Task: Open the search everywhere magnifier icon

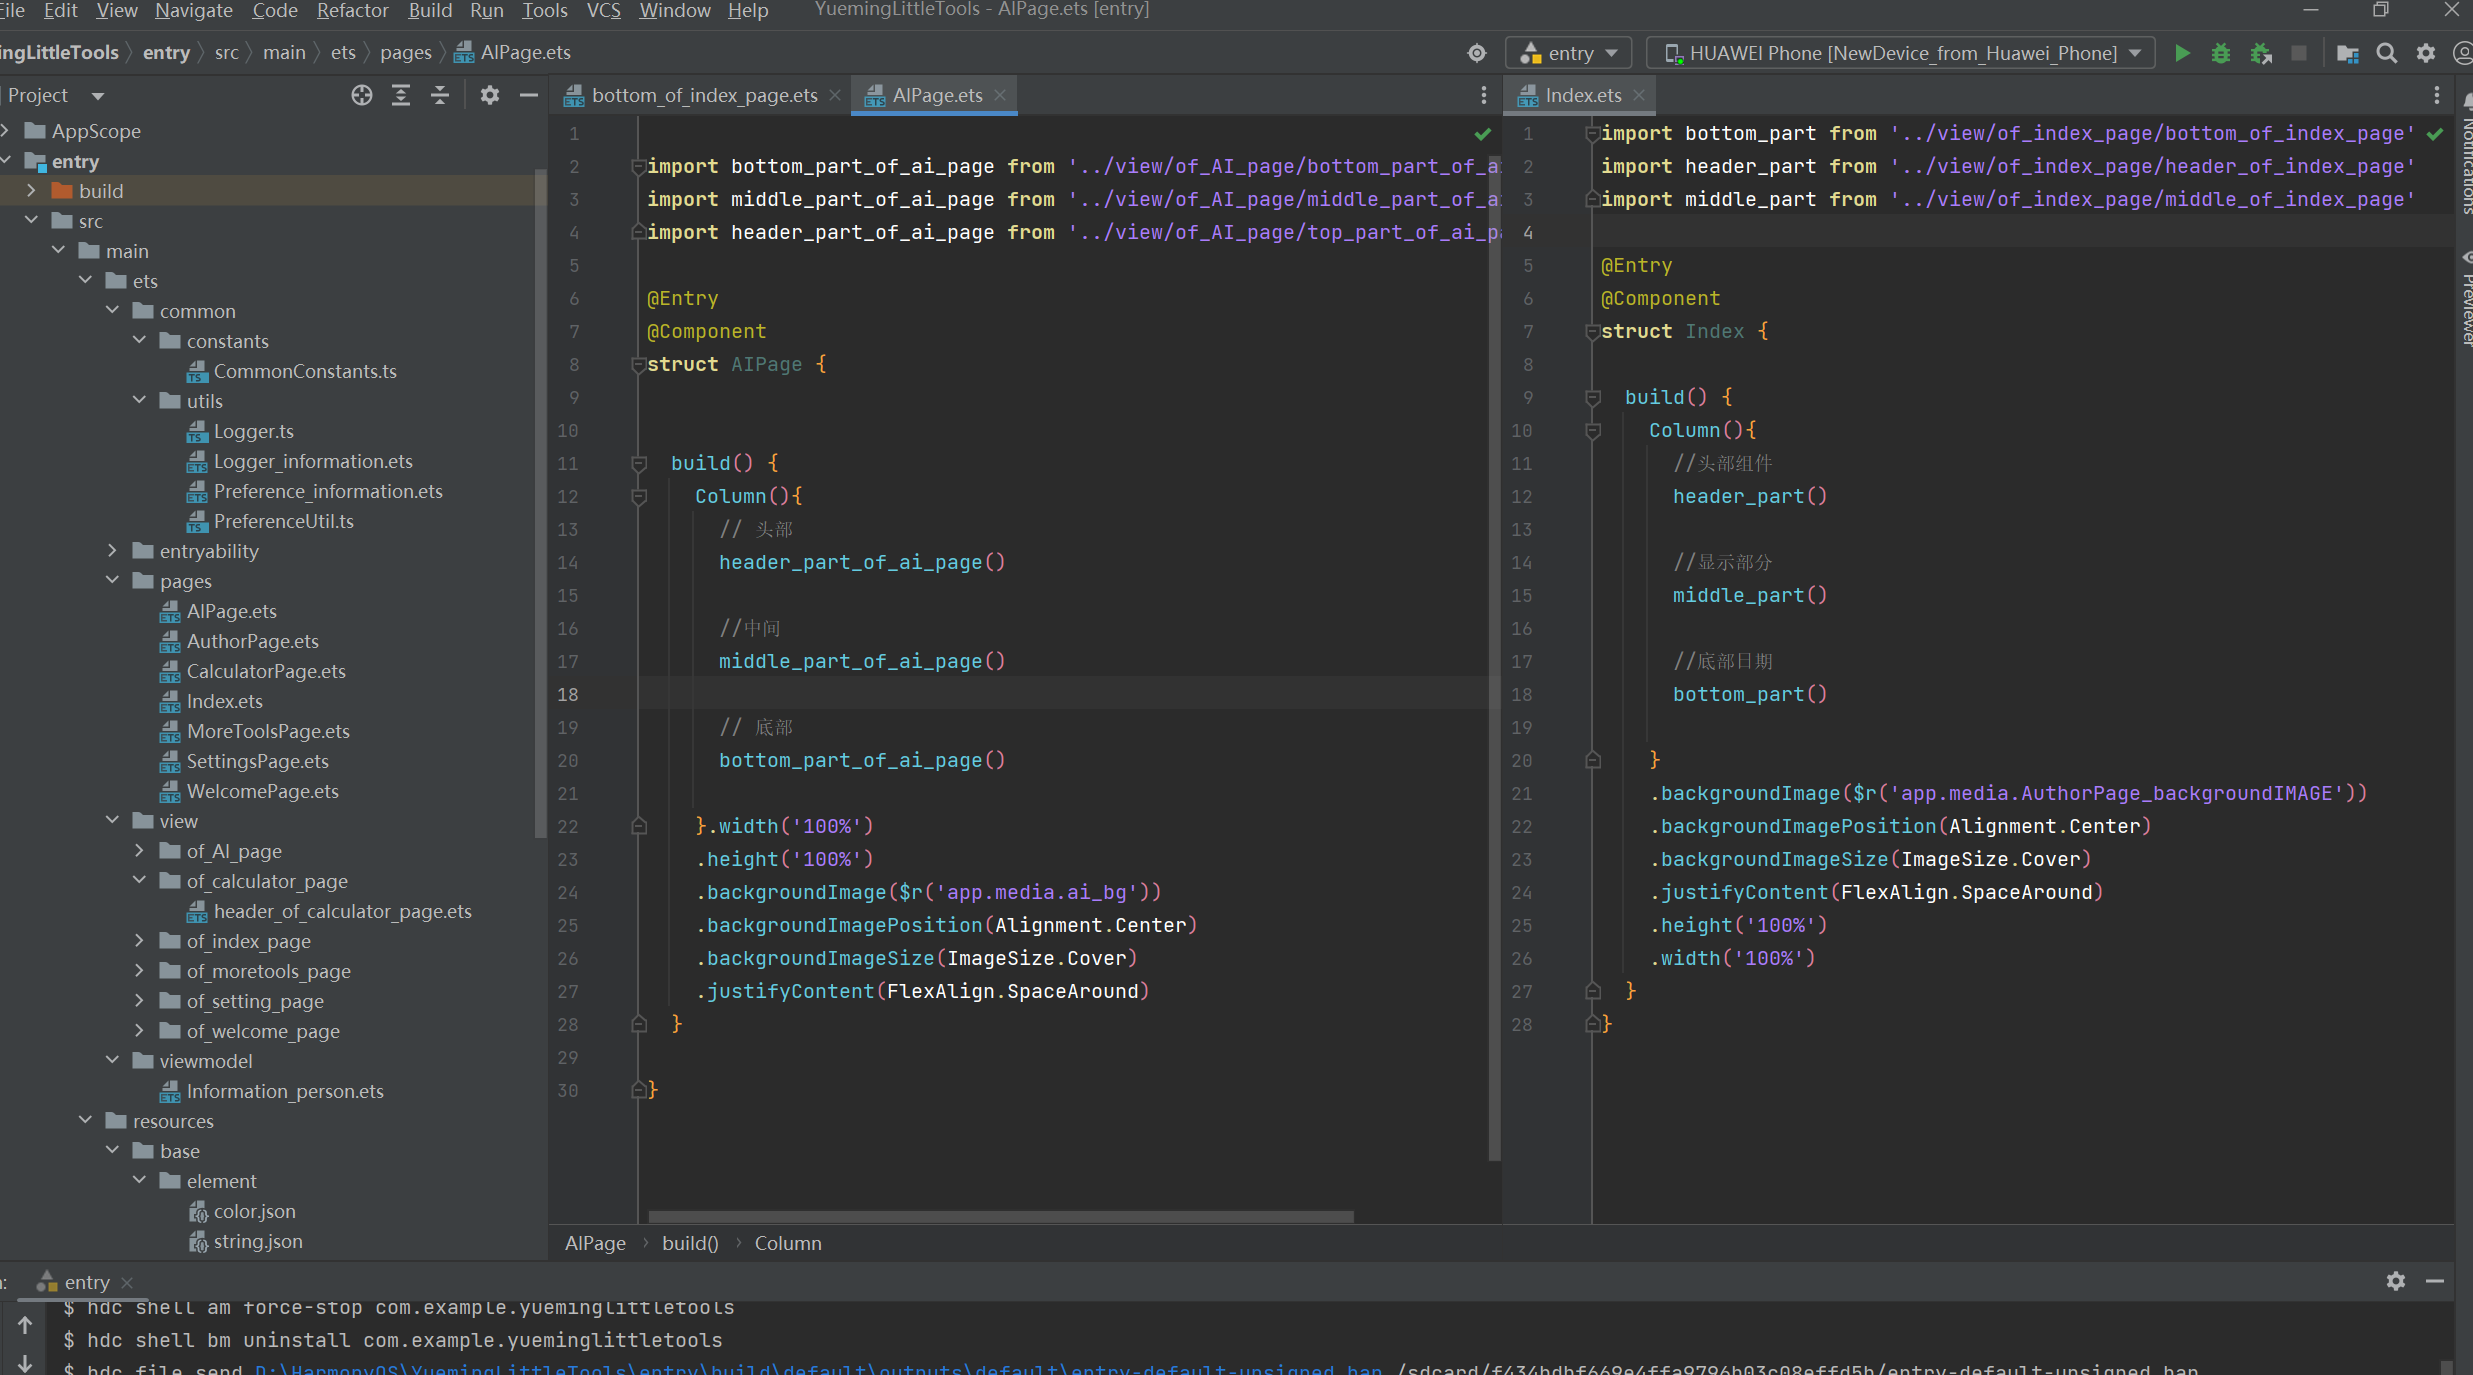Action: pyautogui.click(x=2387, y=53)
